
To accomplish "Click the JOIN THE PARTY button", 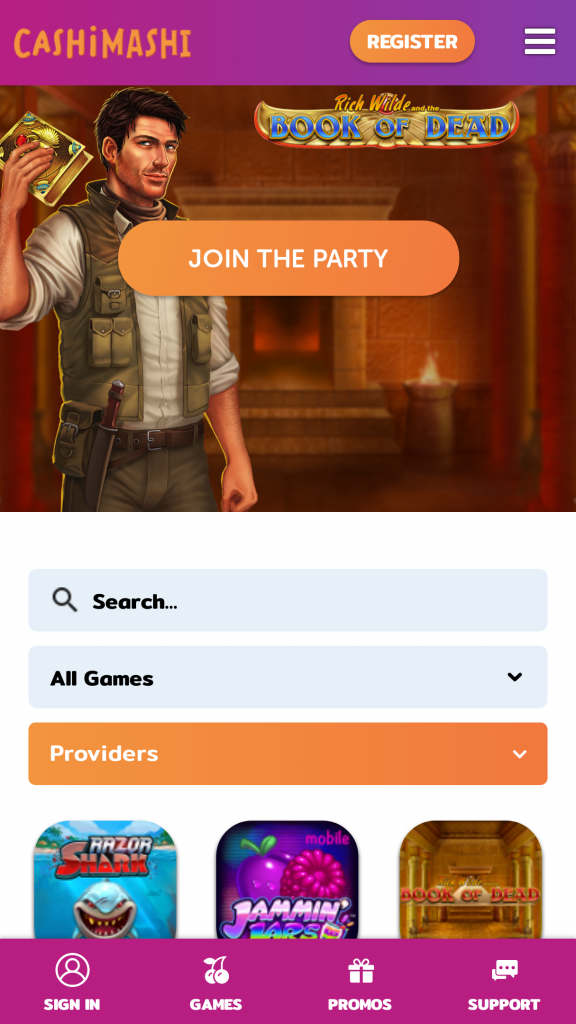I will point(289,258).
